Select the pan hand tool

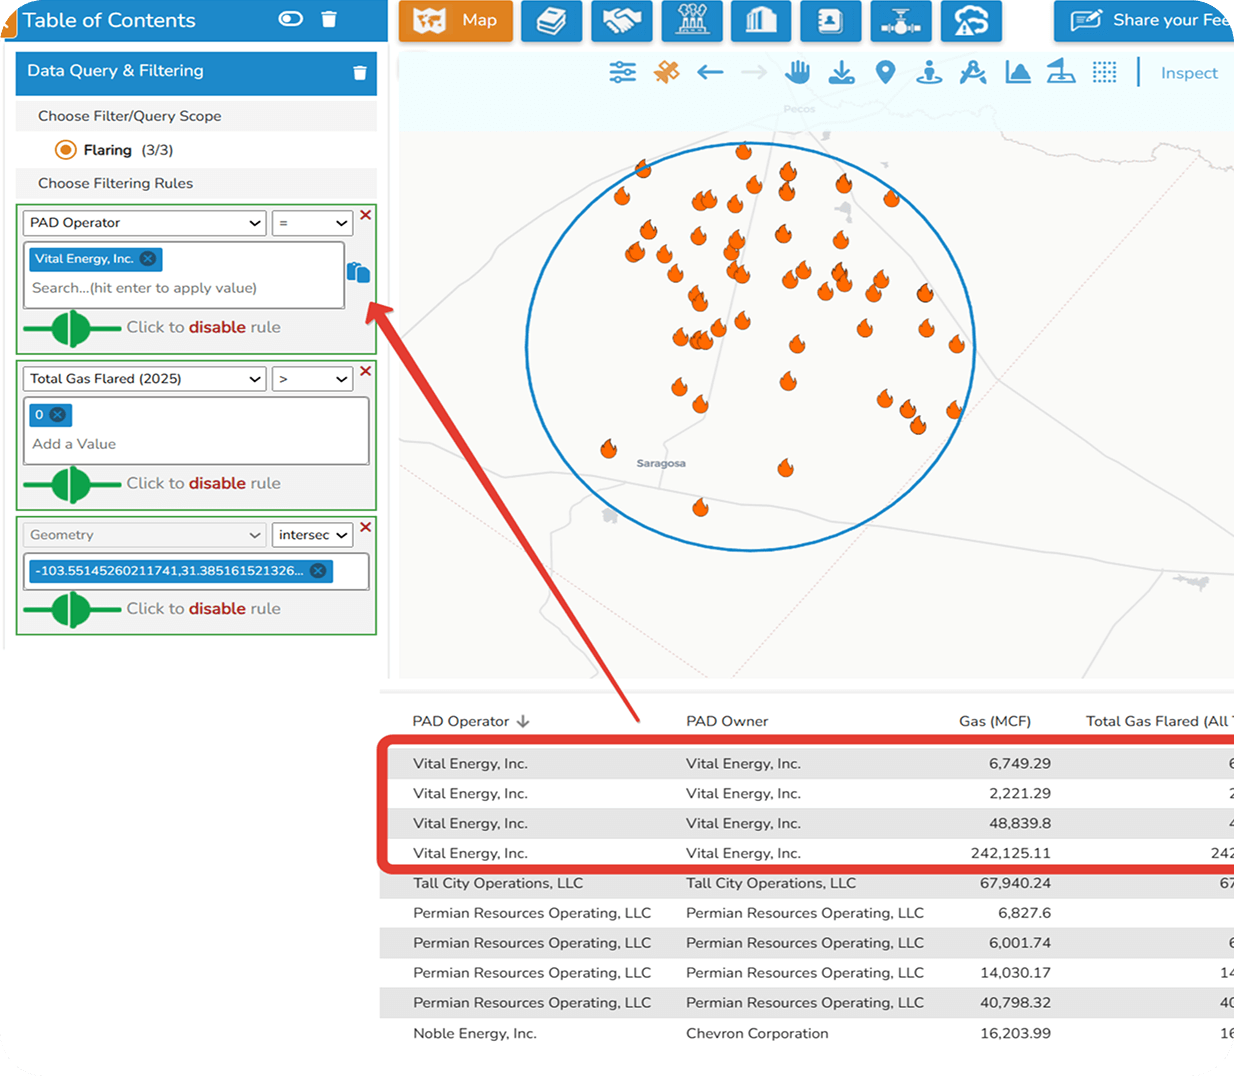click(x=797, y=72)
